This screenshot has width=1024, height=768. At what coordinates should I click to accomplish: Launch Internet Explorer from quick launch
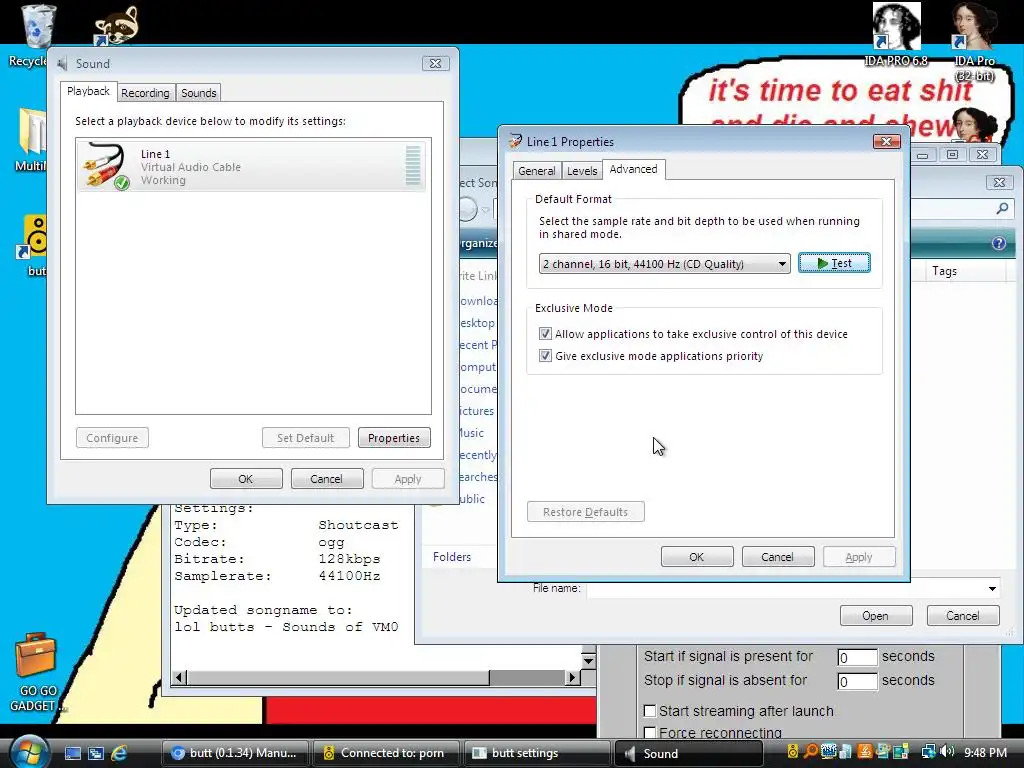tap(119, 753)
